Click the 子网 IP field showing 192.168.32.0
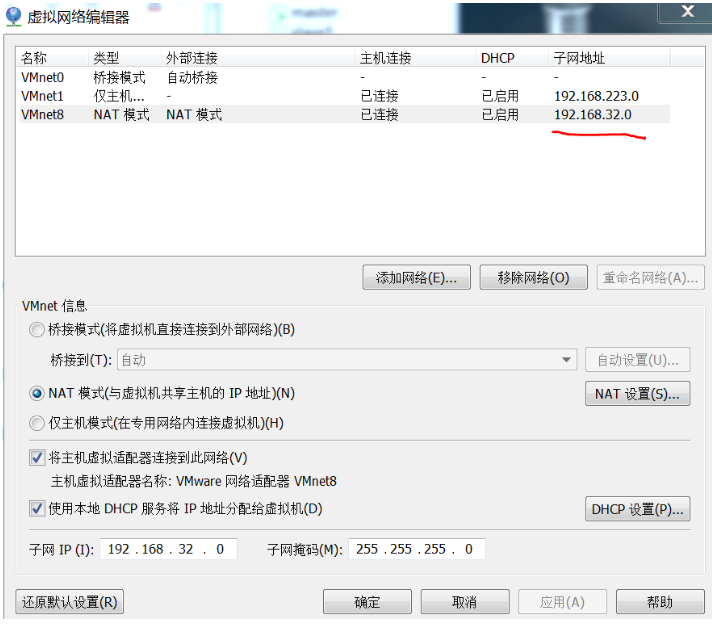712x628 pixels. [168, 549]
